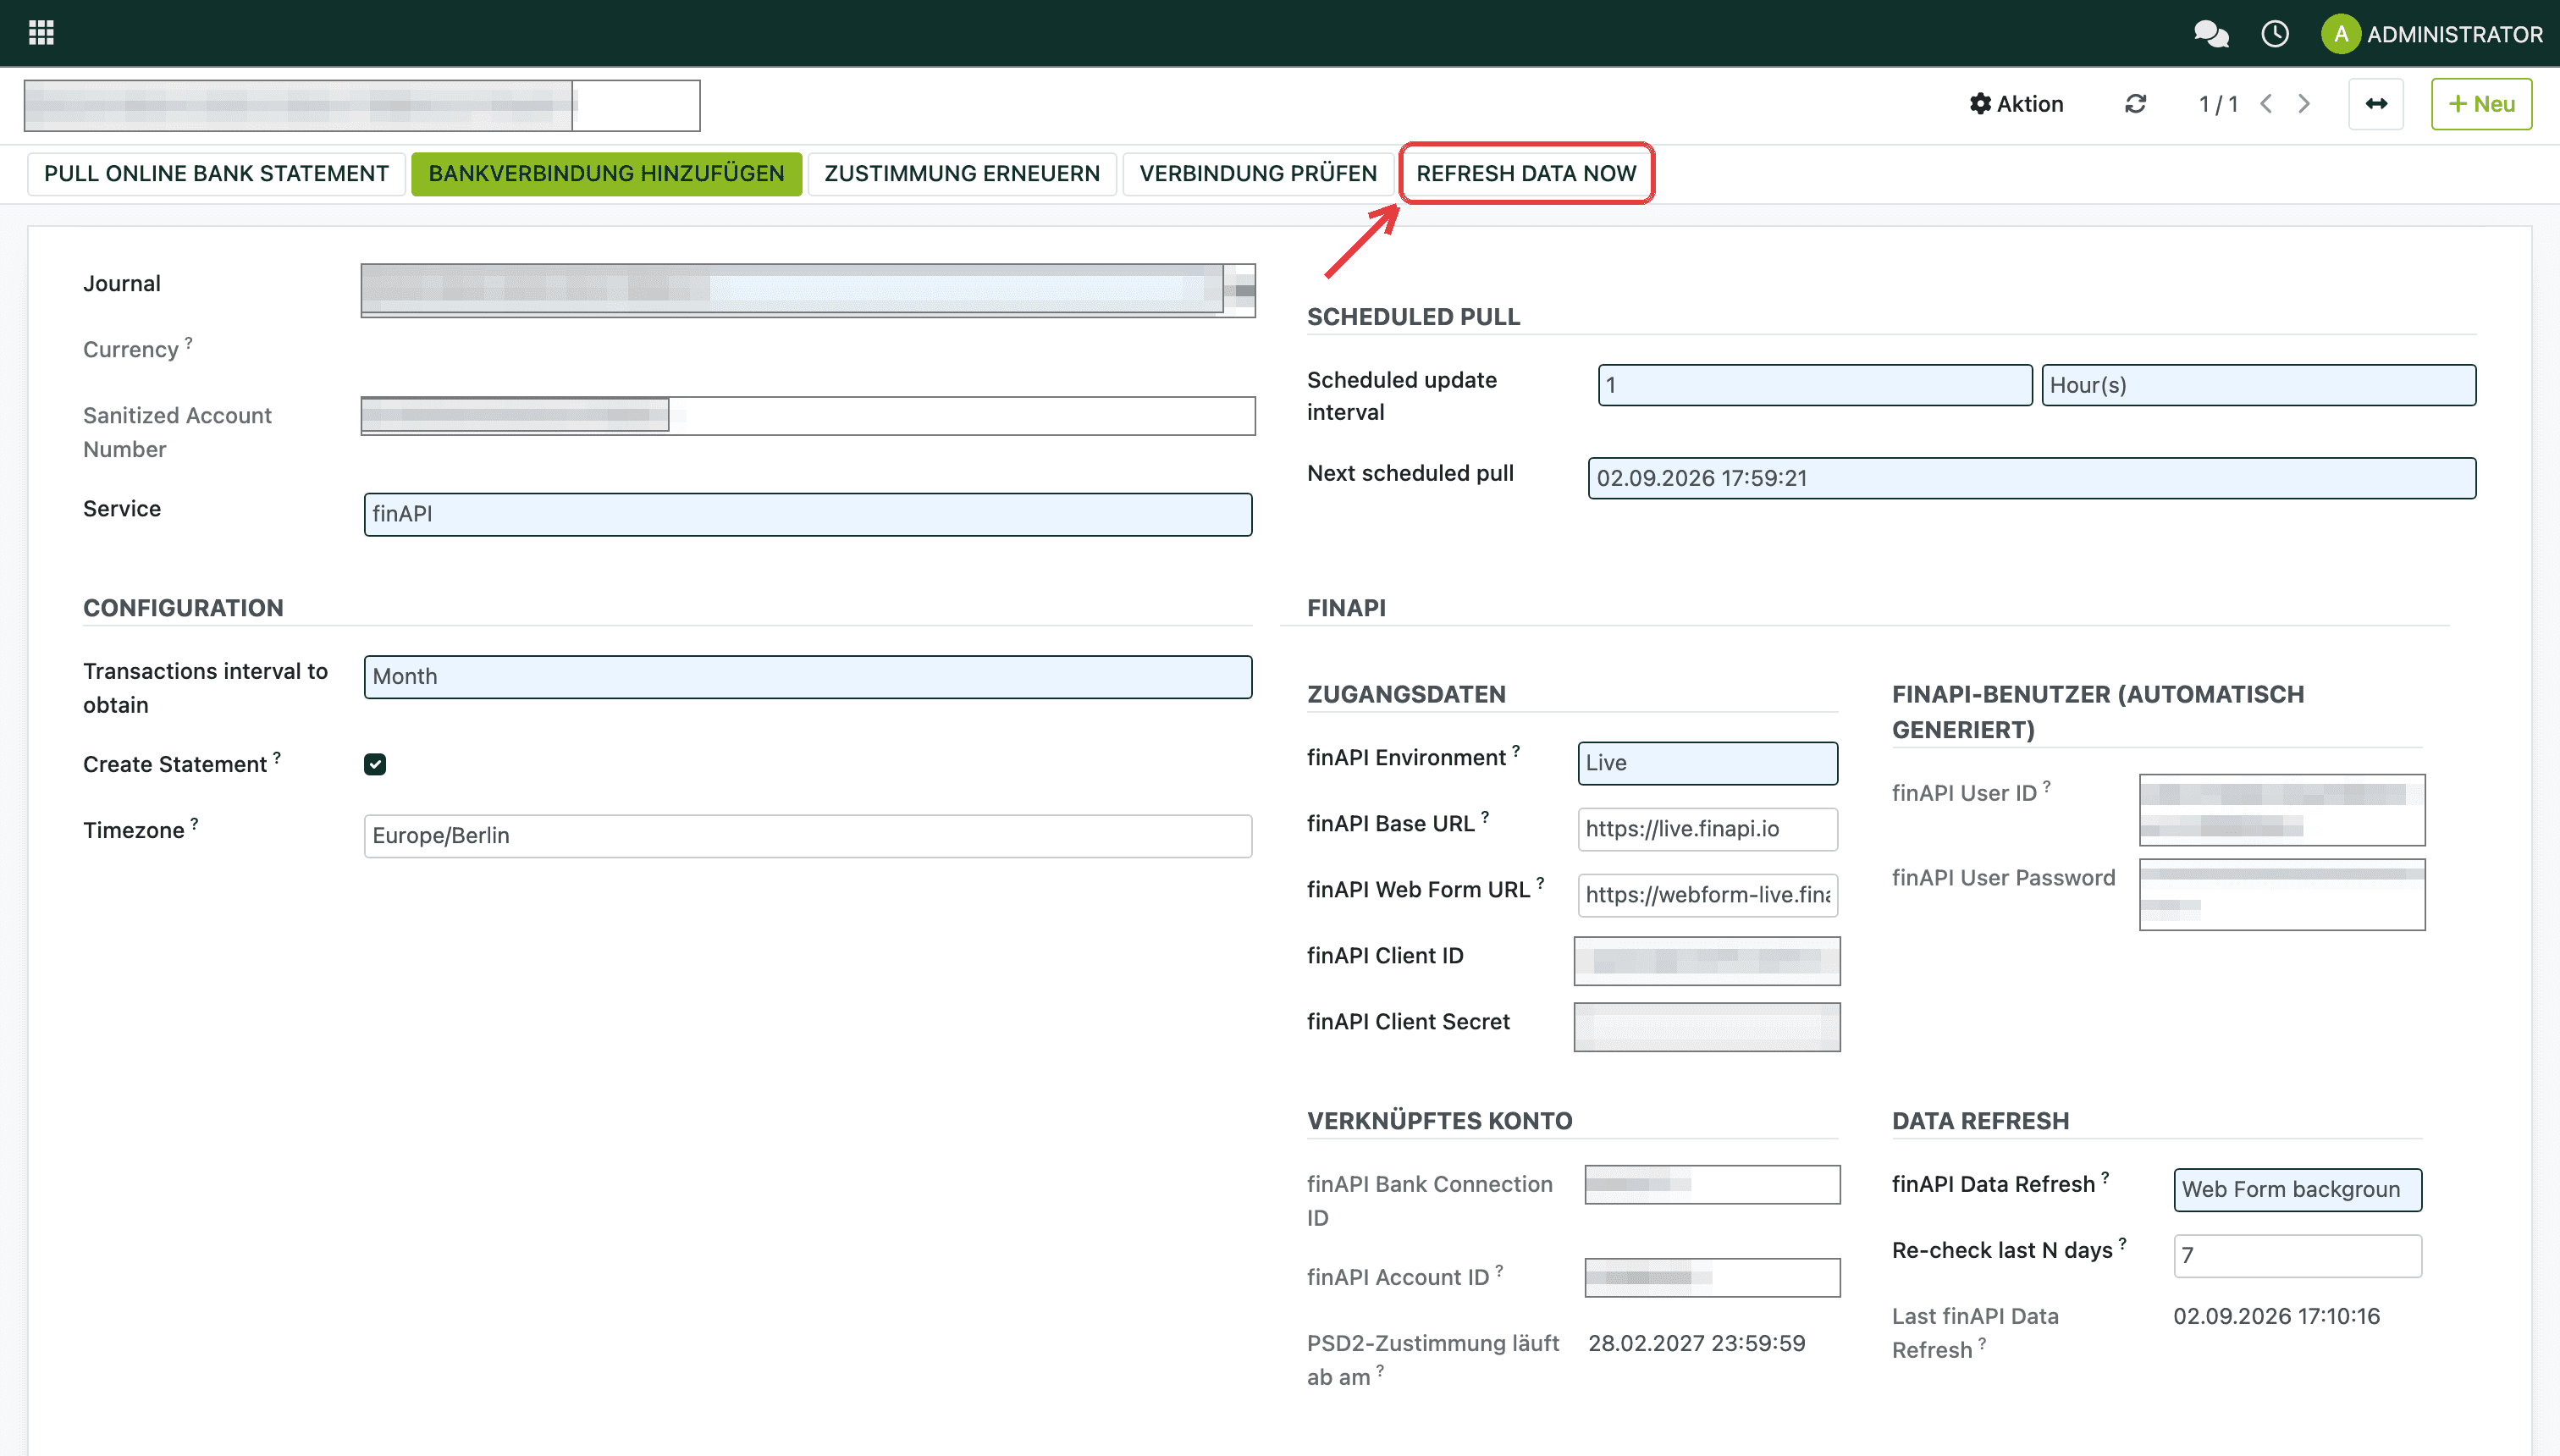Open finAPI Environment dropdown showing Live
The height and width of the screenshot is (1456, 2560).
1708,763
